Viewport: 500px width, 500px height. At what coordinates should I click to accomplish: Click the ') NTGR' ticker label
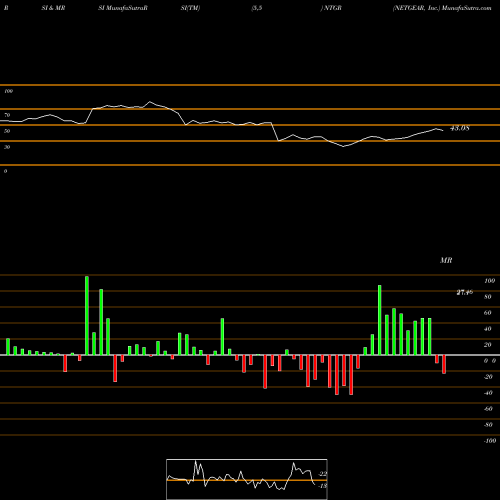[x=331, y=8]
